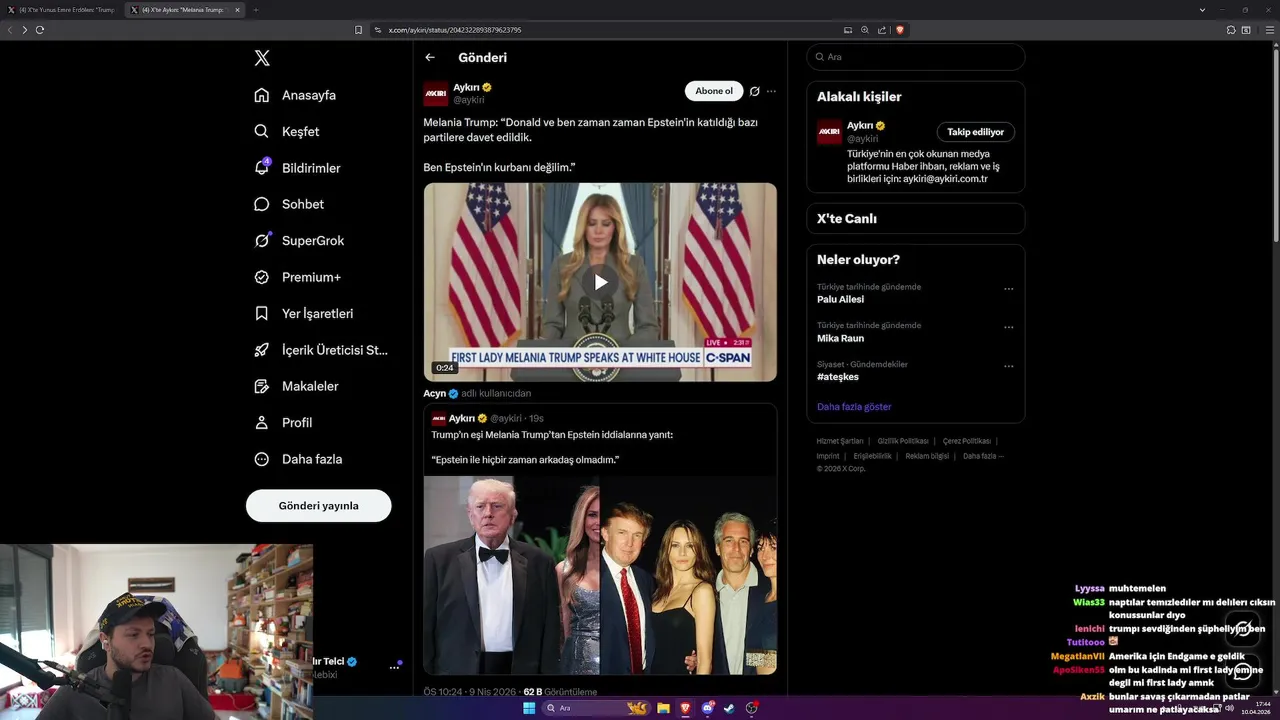Image resolution: width=1280 pixels, height=720 pixels.
Task: Open a new browser tab
Action: click(x=255, y=10)
